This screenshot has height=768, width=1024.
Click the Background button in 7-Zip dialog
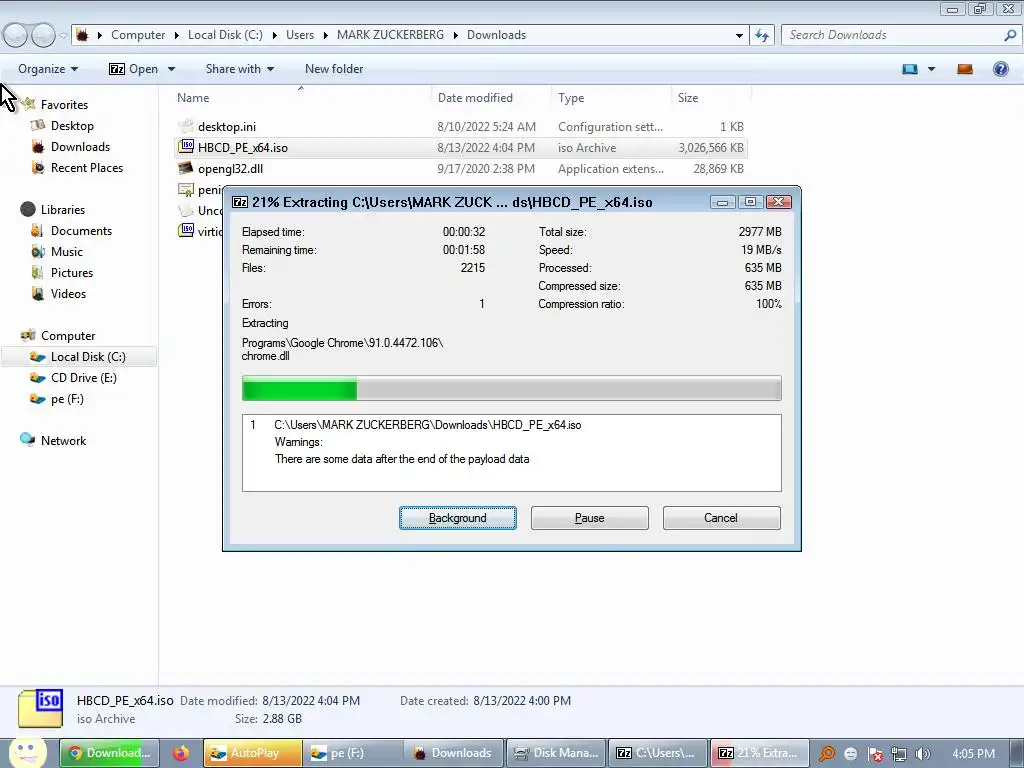click(458, 518)
